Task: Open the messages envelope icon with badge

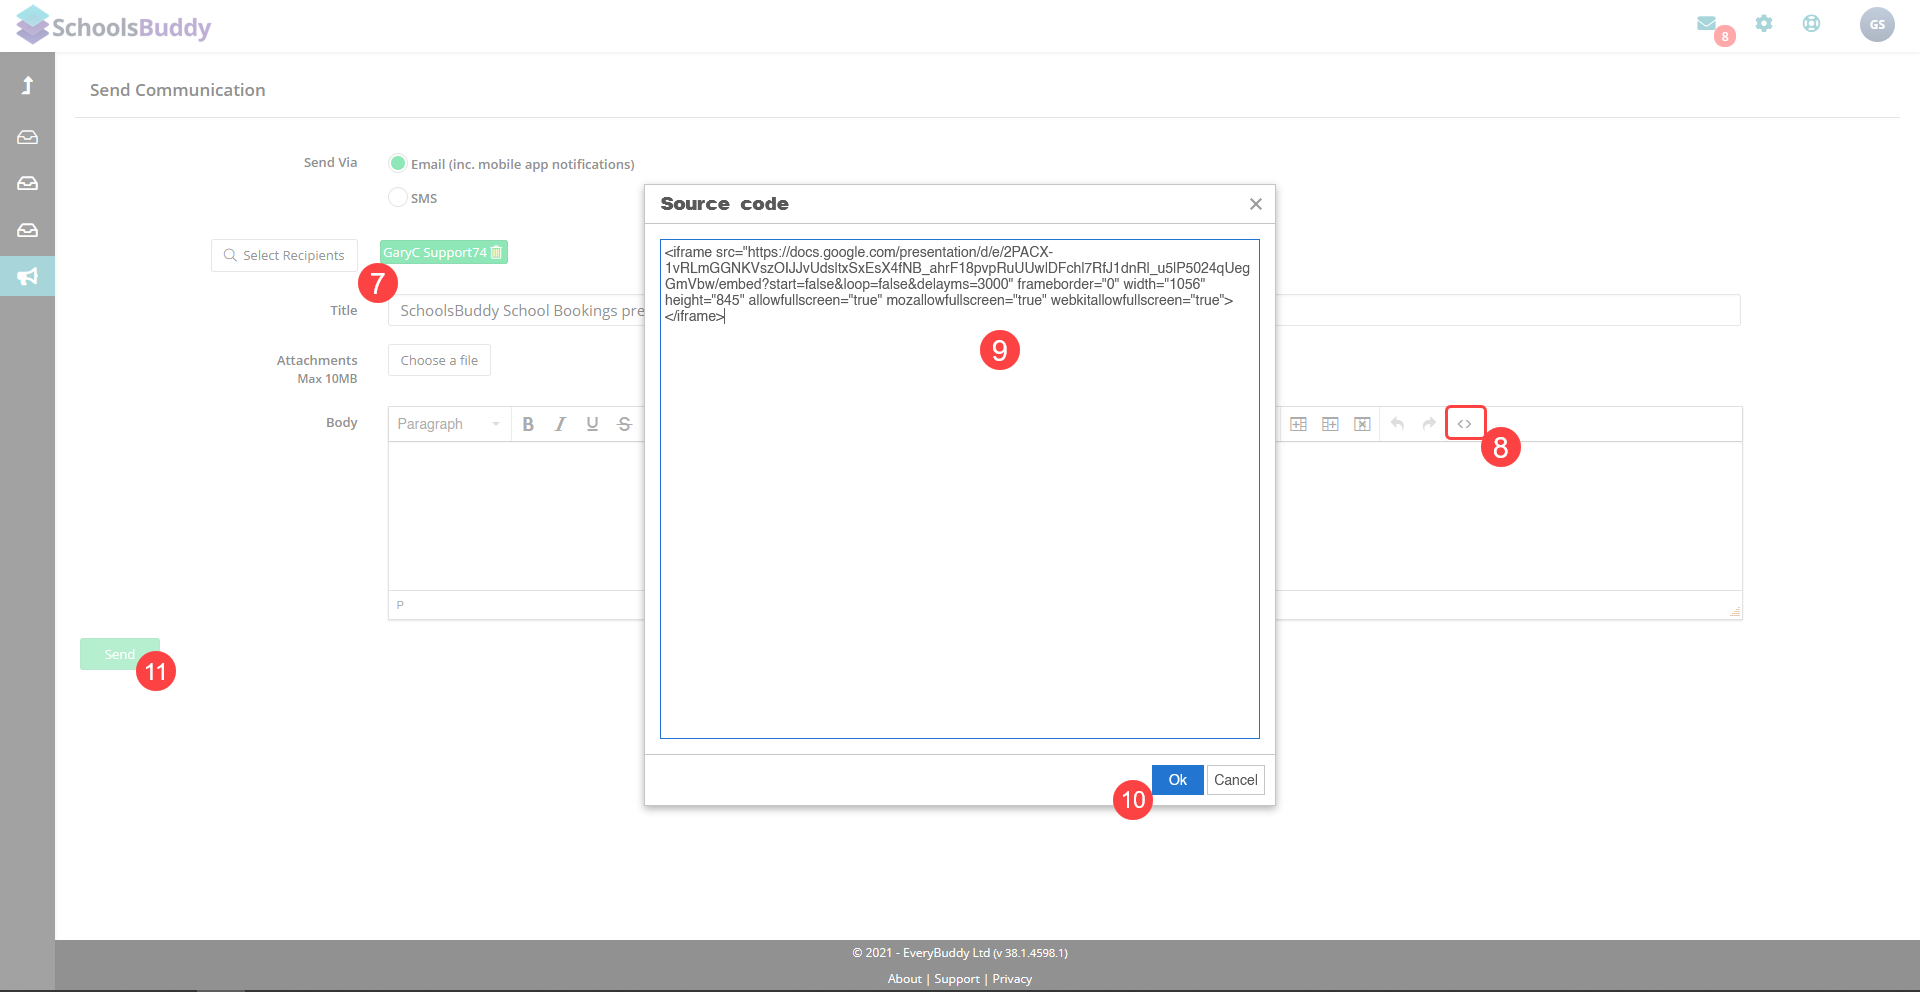Action: pos(1707,24)
